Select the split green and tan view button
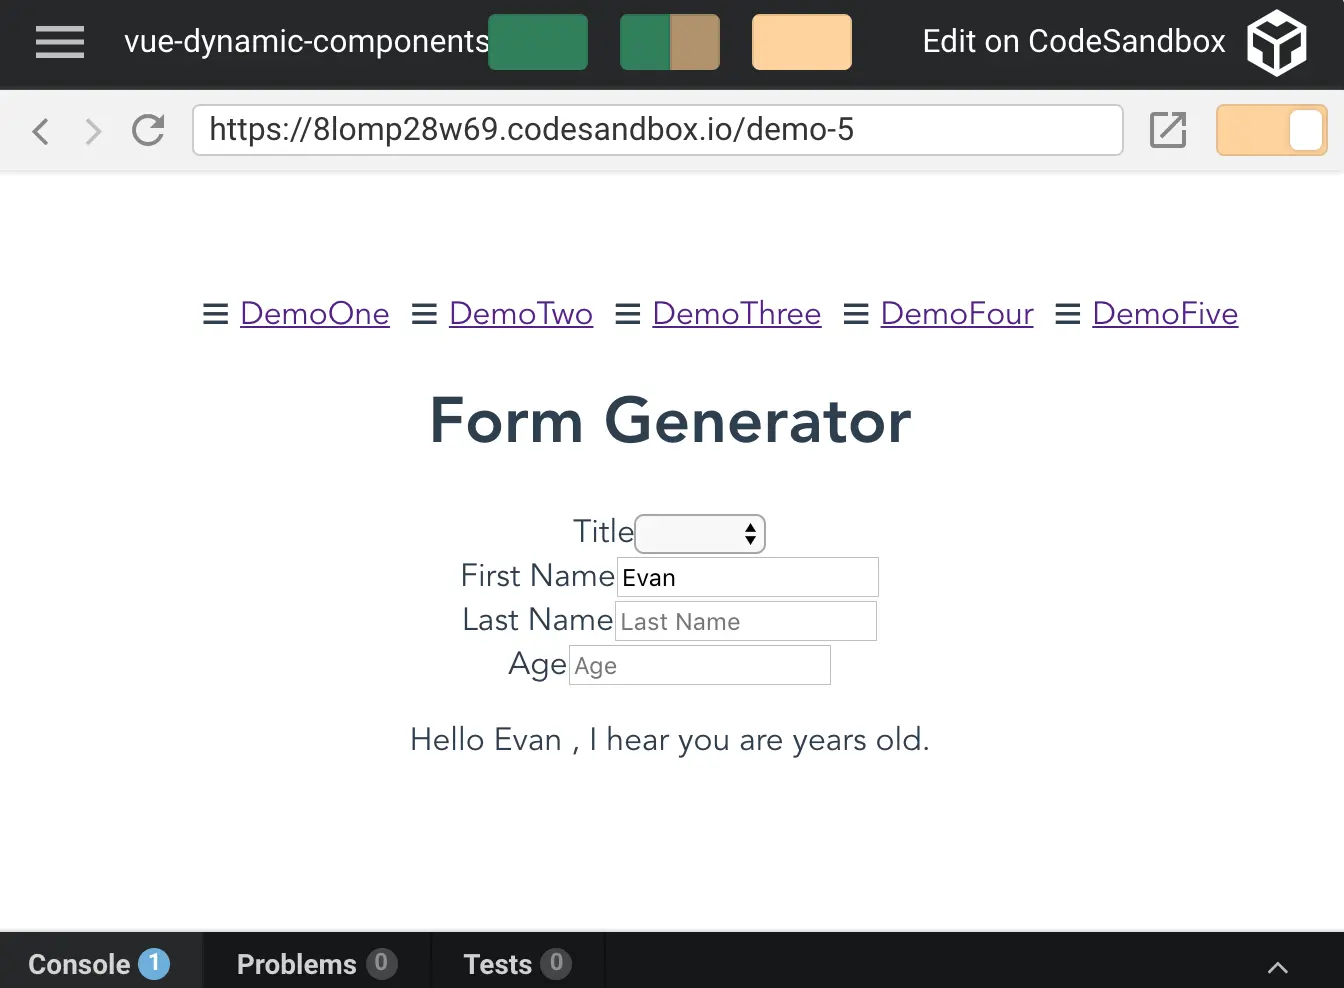Viewport: 1344px width, 988px height. point(670,42)
